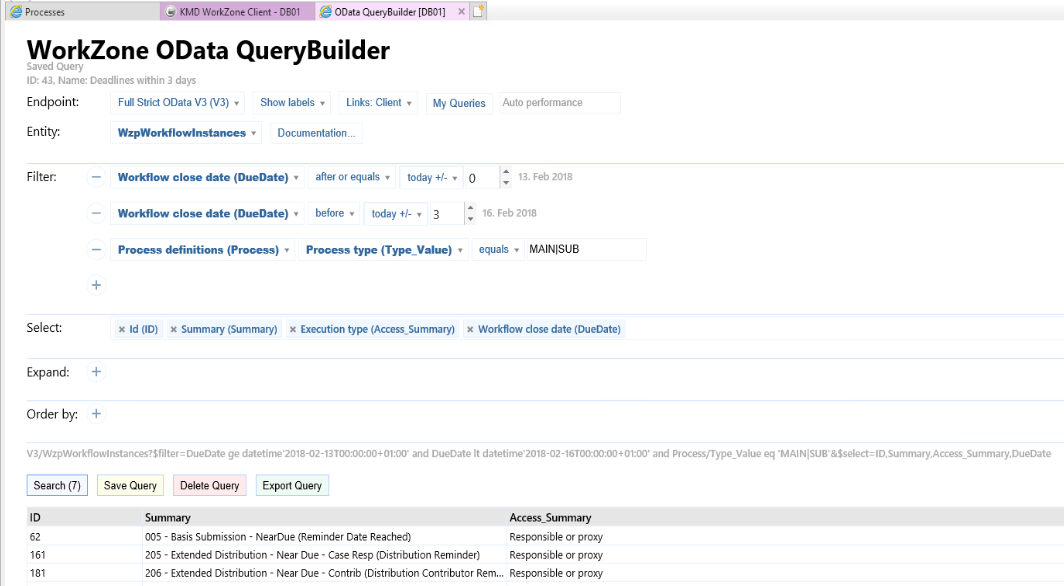Switch to the Processes tab
The width and height of the screenshot is (1064, 586).
(x=83, y=12)
